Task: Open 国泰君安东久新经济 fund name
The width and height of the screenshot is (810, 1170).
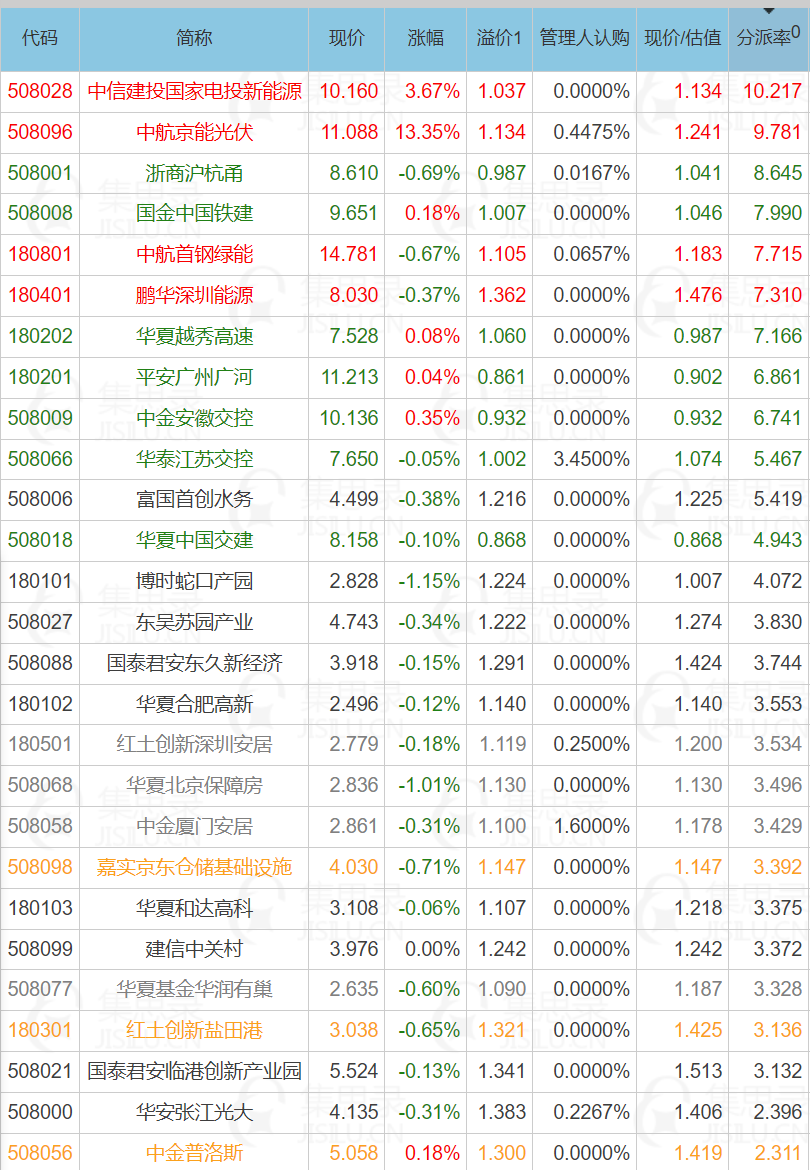Action: coord(195,663)
